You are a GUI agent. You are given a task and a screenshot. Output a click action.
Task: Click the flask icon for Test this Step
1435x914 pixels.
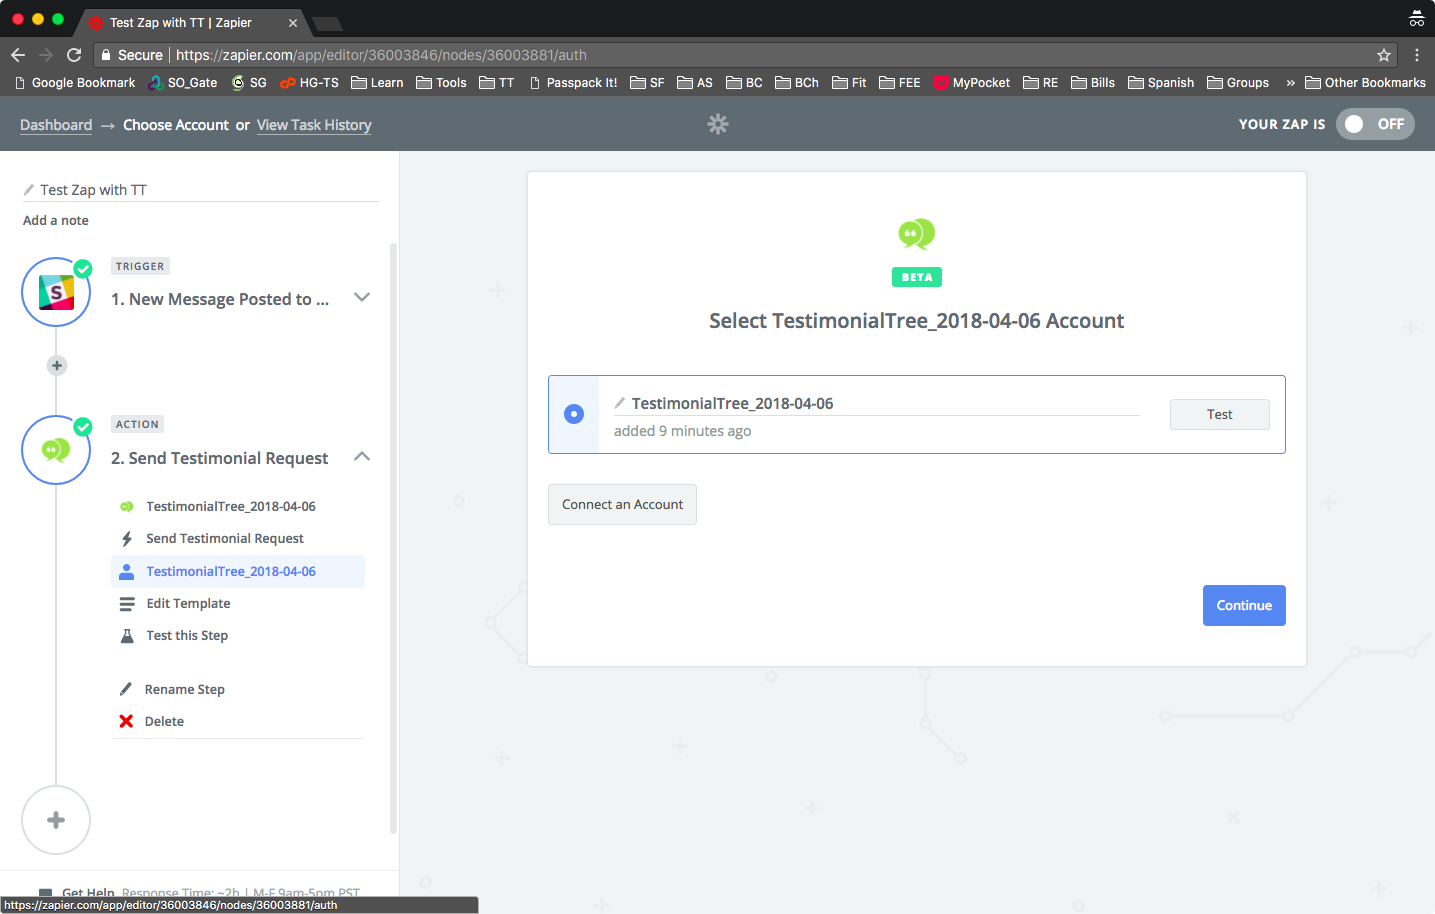point(127,636)
